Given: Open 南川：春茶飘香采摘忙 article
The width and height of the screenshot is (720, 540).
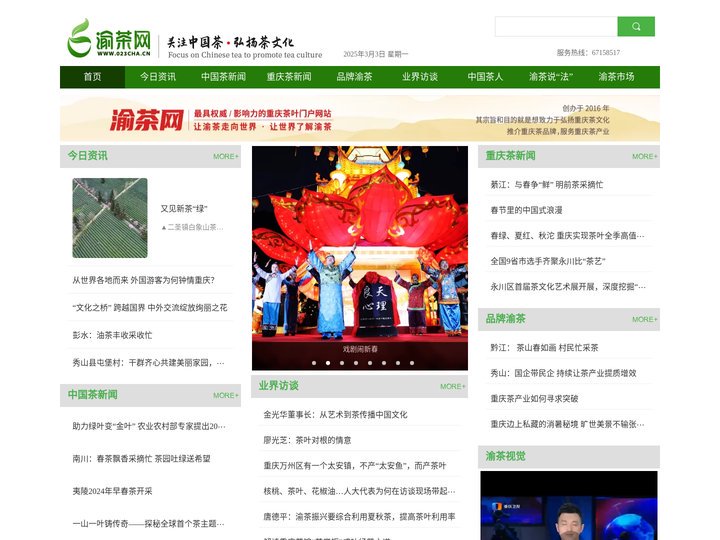Looking at the screenshot, I should 141,459.
